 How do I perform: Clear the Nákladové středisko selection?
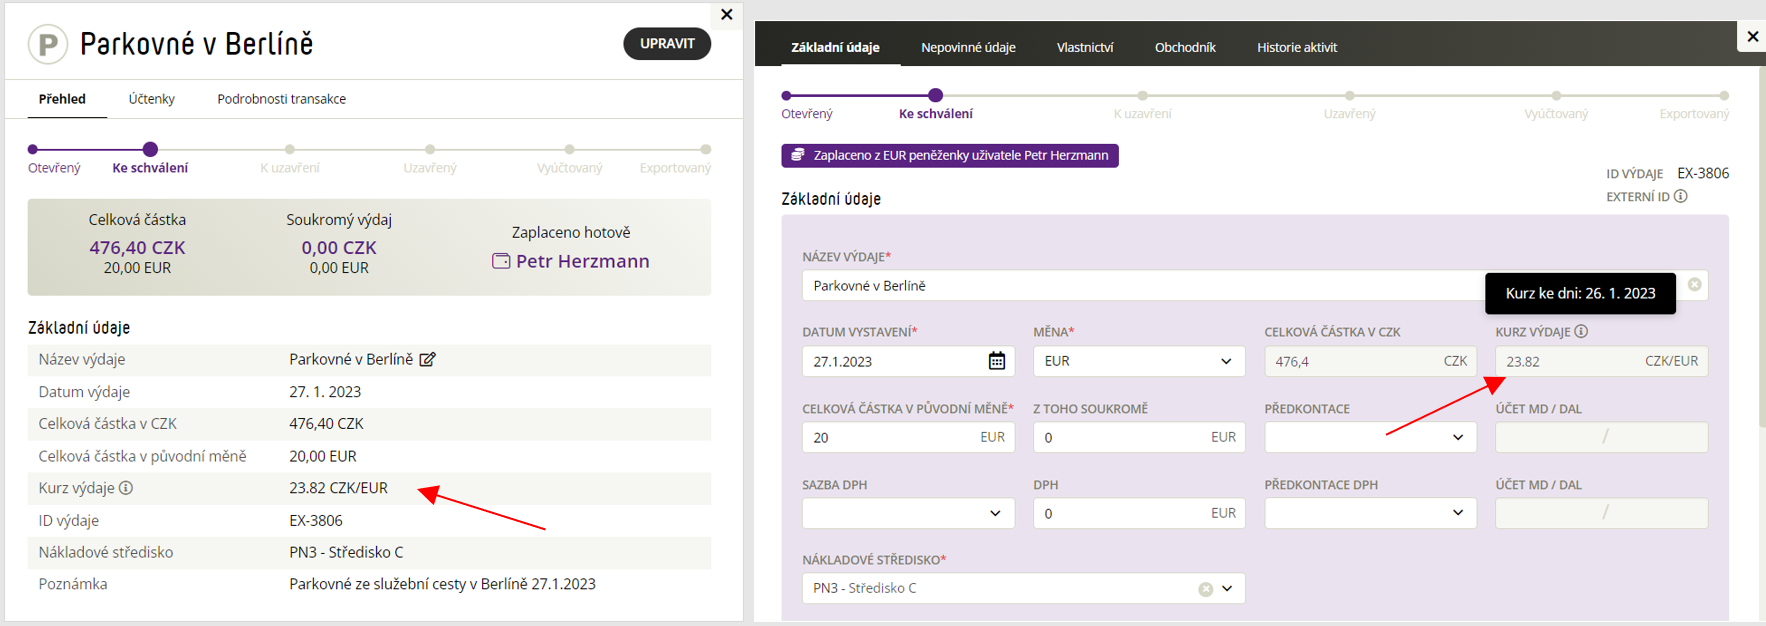point(1206,589)
